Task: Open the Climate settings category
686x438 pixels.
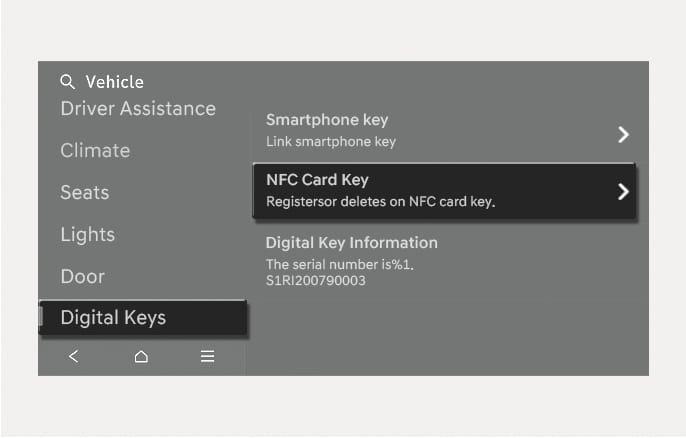Action: tap(95, 151)
